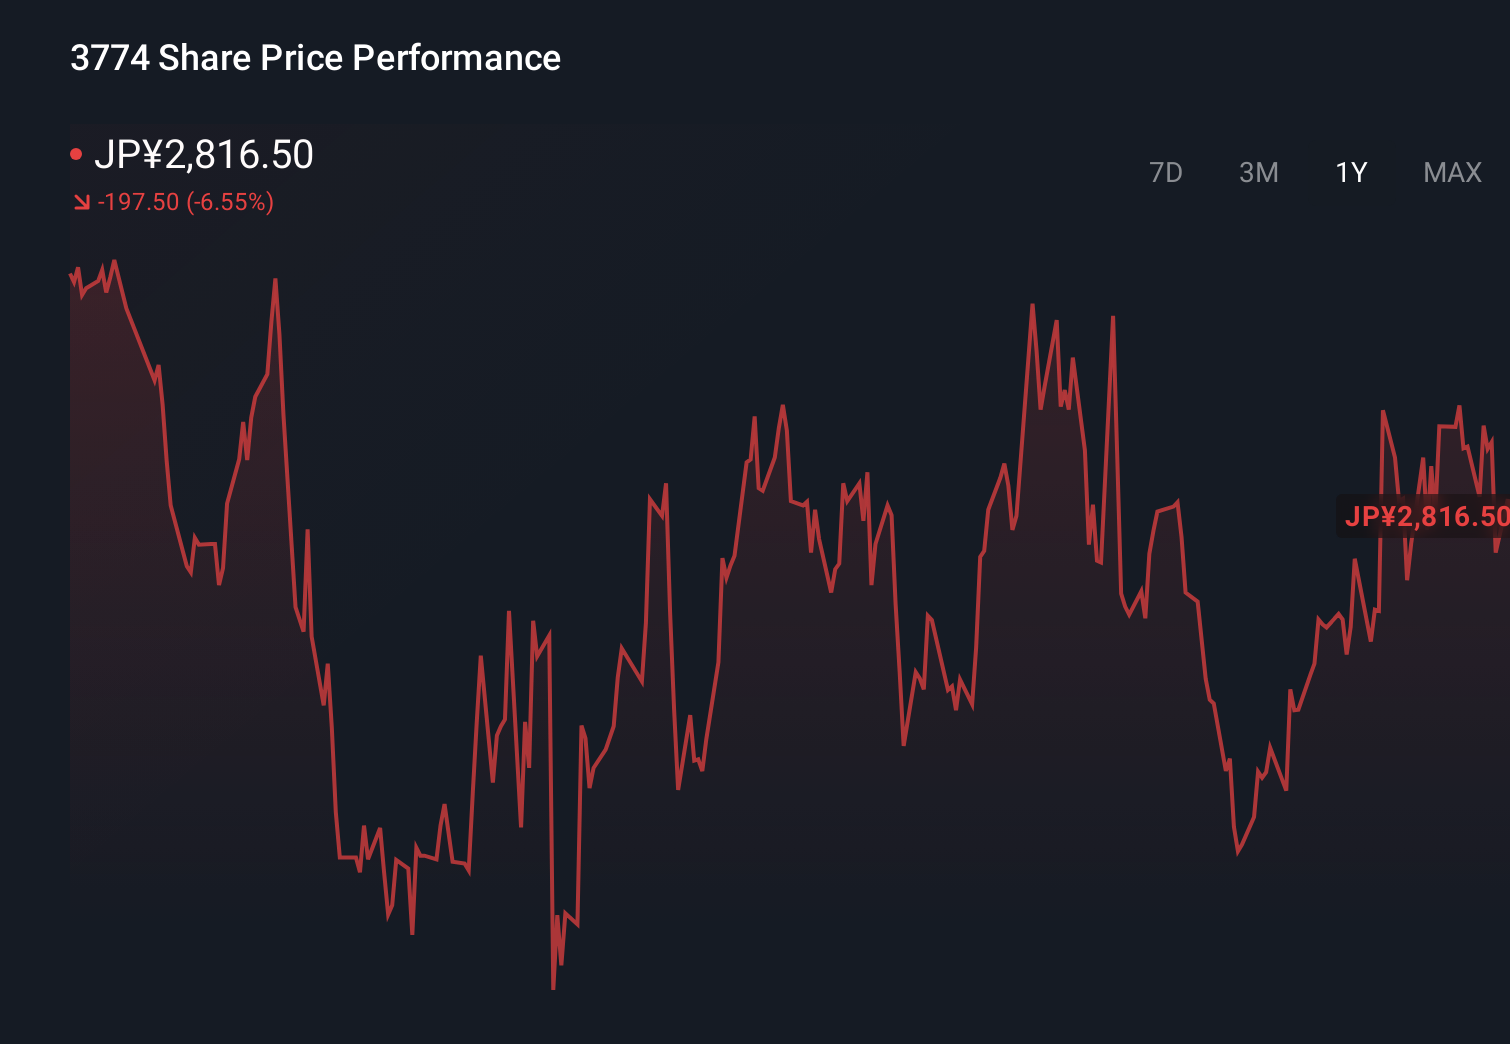Click the red down-arrow decline icon

coord(81,201)
